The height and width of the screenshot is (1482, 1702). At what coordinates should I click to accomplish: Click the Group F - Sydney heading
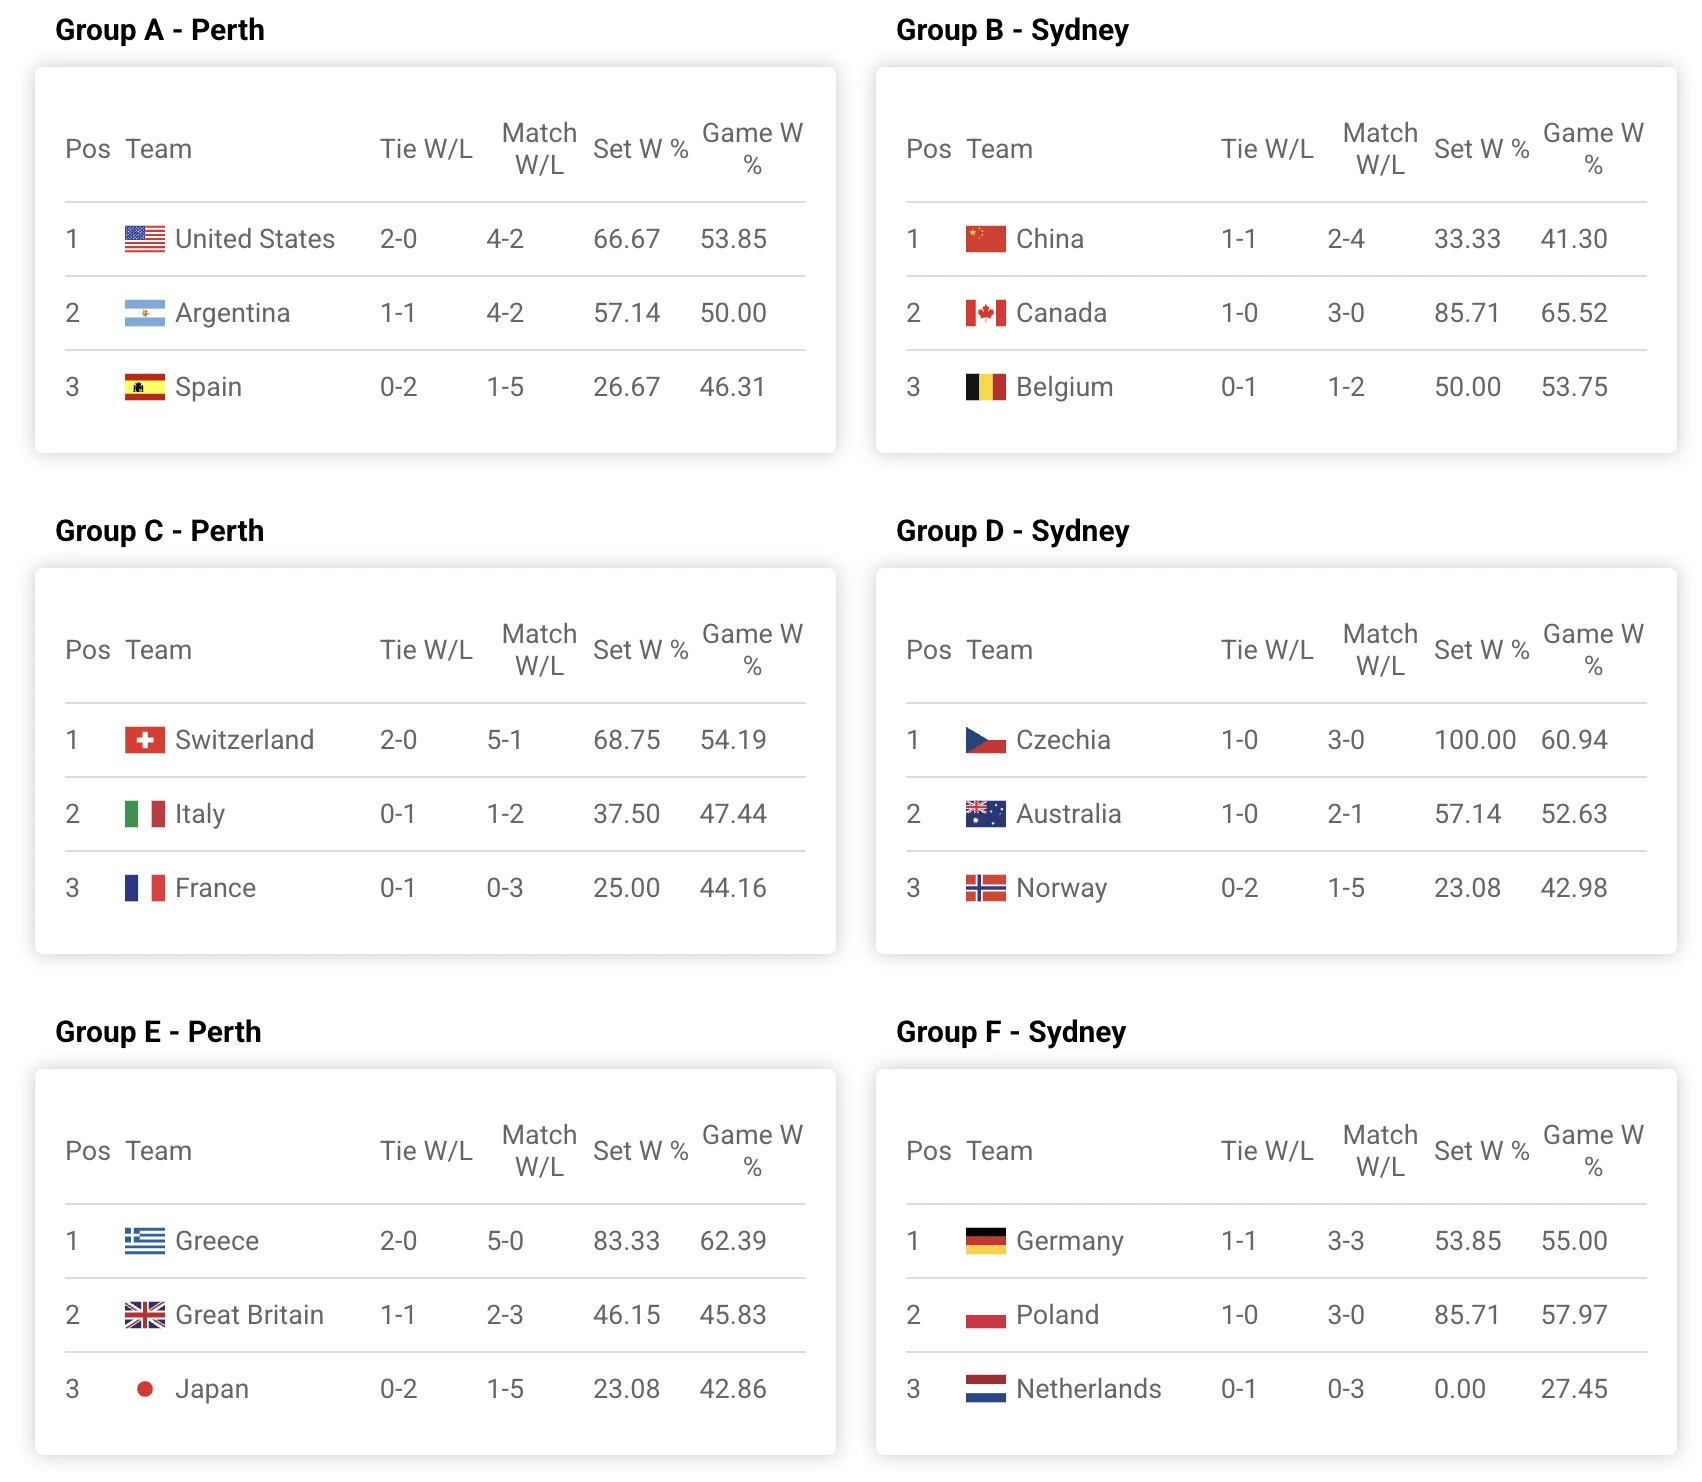pos(1010,1032)
